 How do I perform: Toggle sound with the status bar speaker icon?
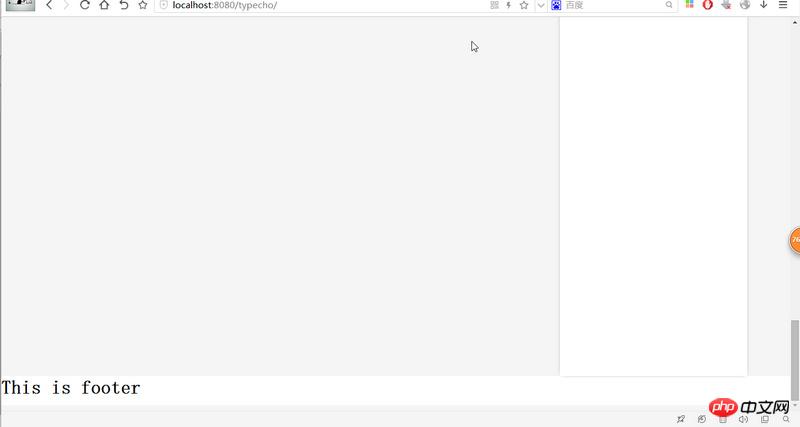pyautogui.click(x=743, y=419)
